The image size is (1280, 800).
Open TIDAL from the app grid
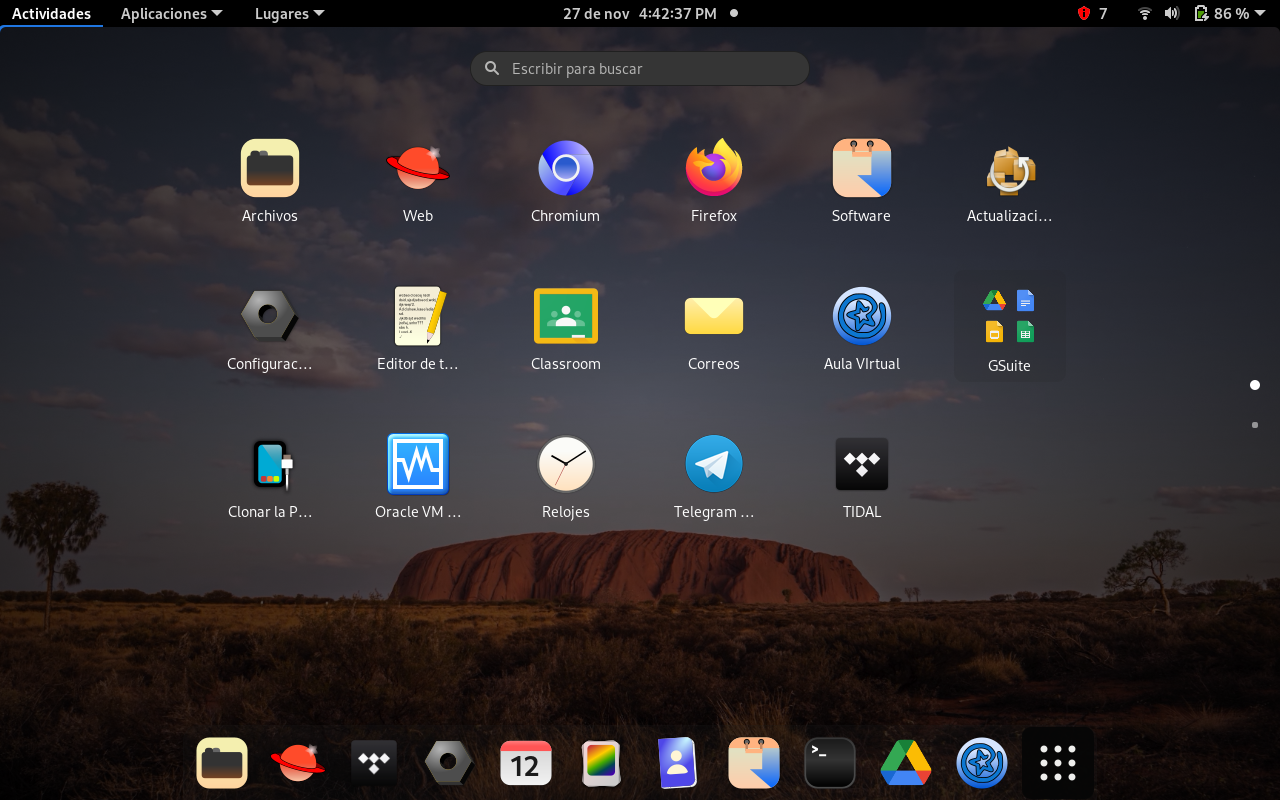click(862, 464)
